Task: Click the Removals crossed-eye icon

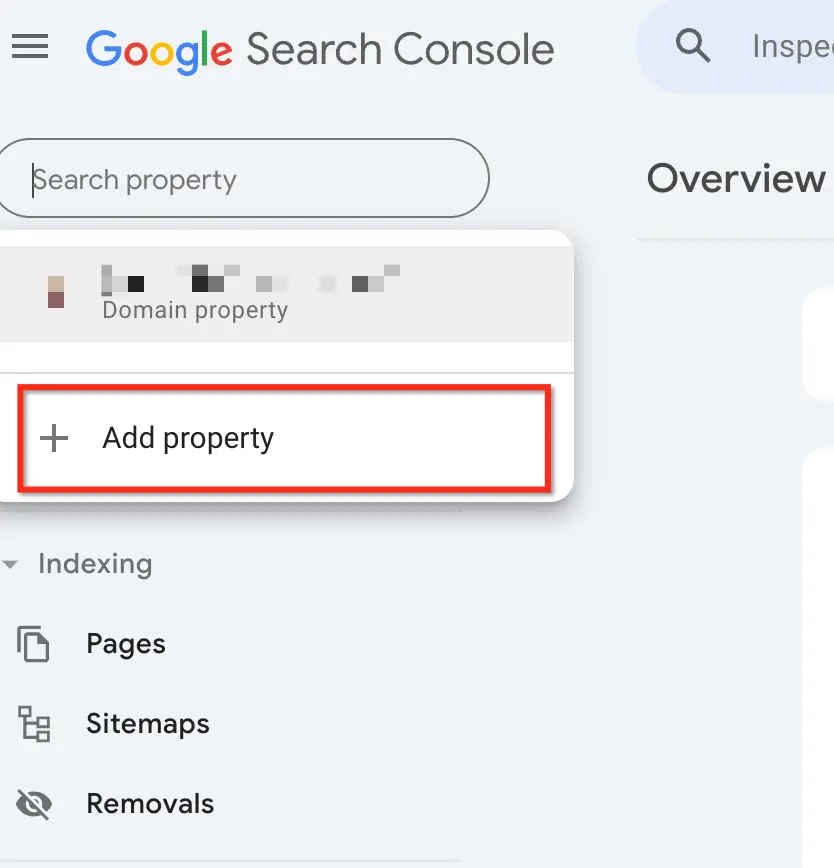Action: point(34,804)
